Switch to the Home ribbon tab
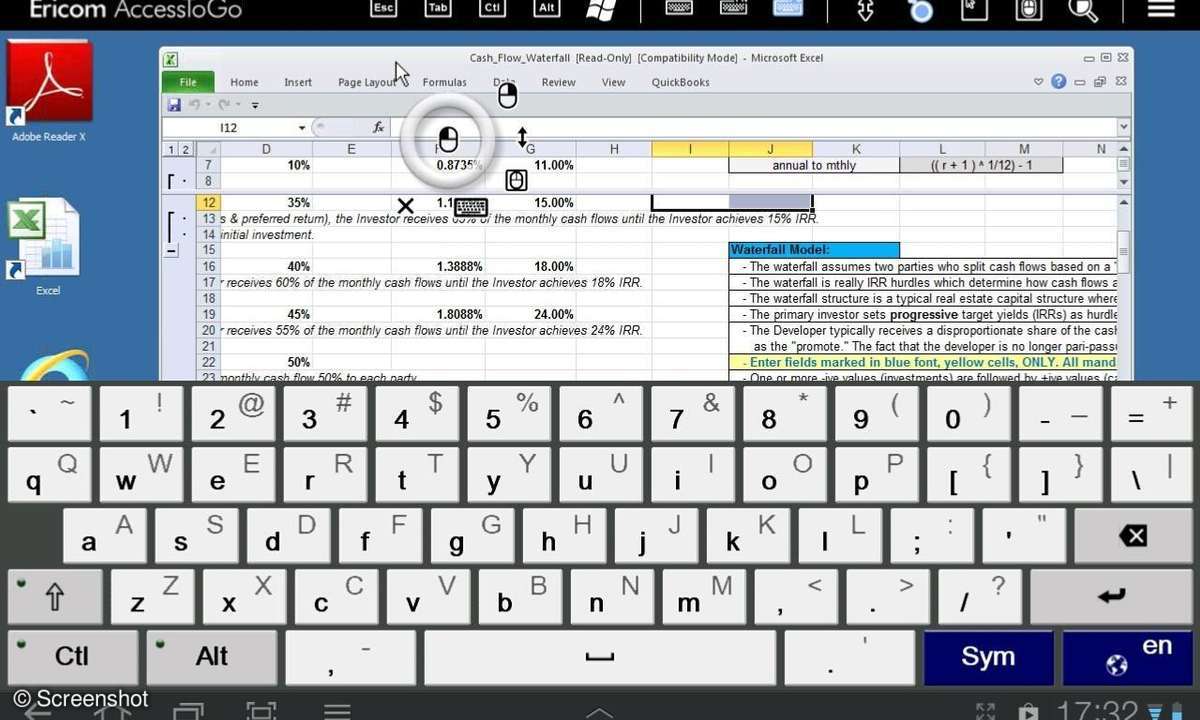 point(244,82)
